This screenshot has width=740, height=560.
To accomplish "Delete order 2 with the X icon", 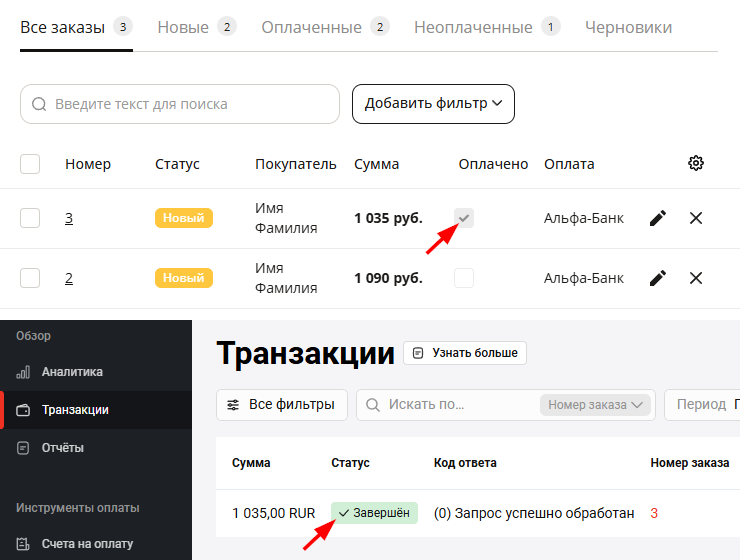I will pos(696,278).
